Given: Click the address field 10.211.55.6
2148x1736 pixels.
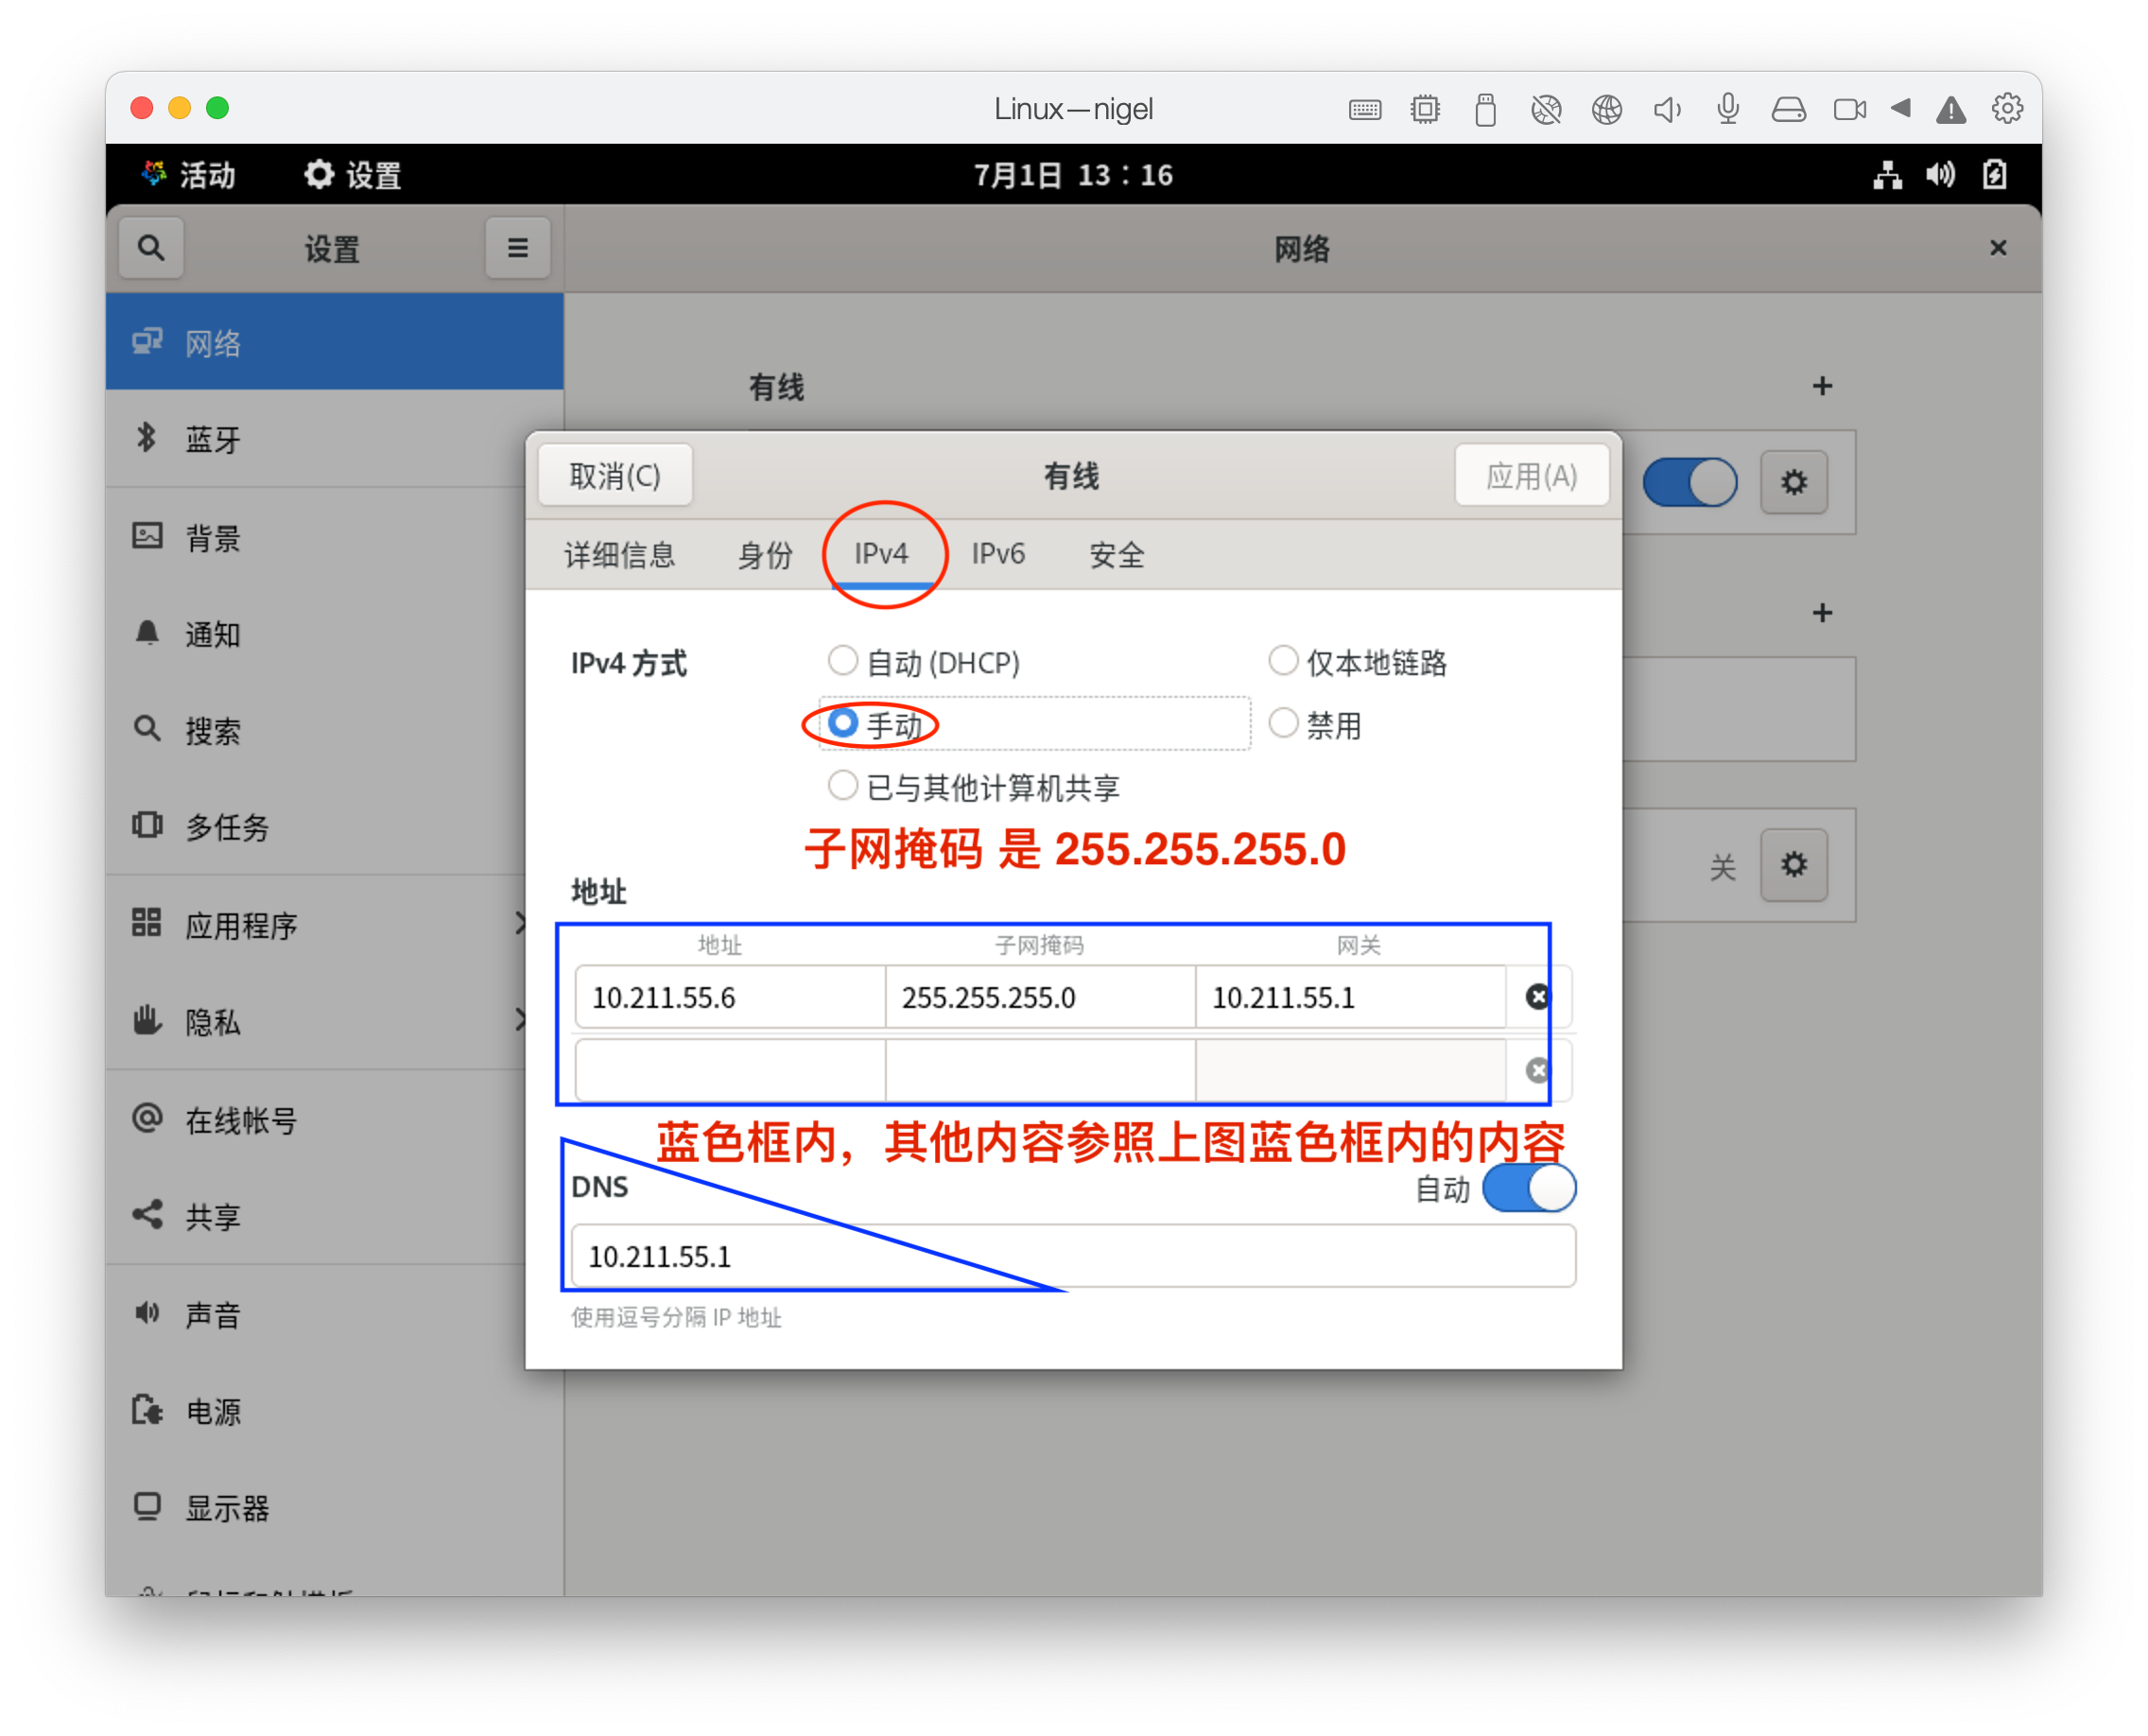Looking at the screenshot, I should [x=730, y=997].
